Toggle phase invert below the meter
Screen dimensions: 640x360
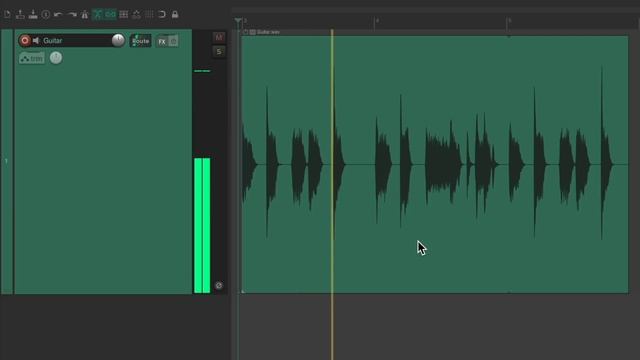[x=219, y=285]
